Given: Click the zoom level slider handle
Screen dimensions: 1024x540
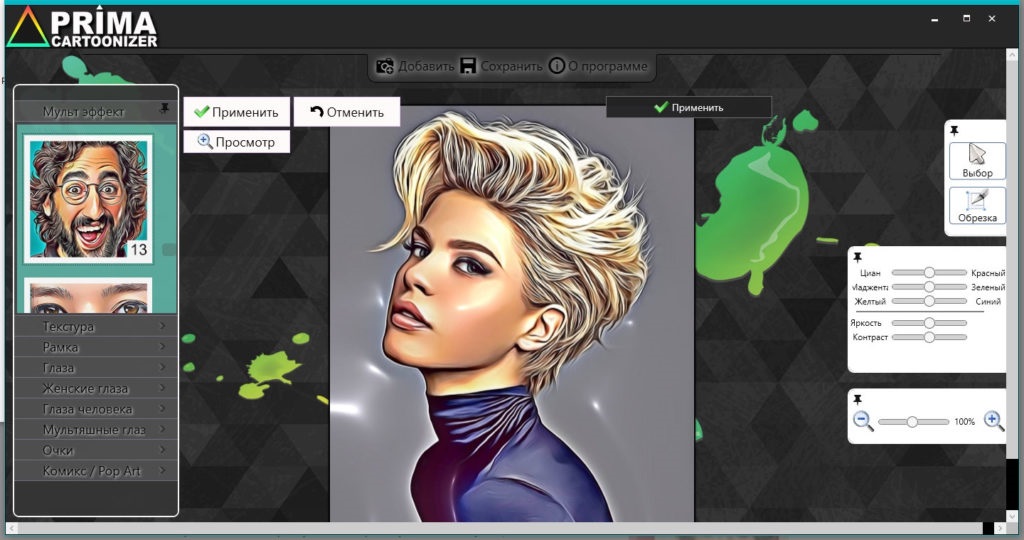Looking at the screenshot, I should pyautogui.click(x=912, y=422).
